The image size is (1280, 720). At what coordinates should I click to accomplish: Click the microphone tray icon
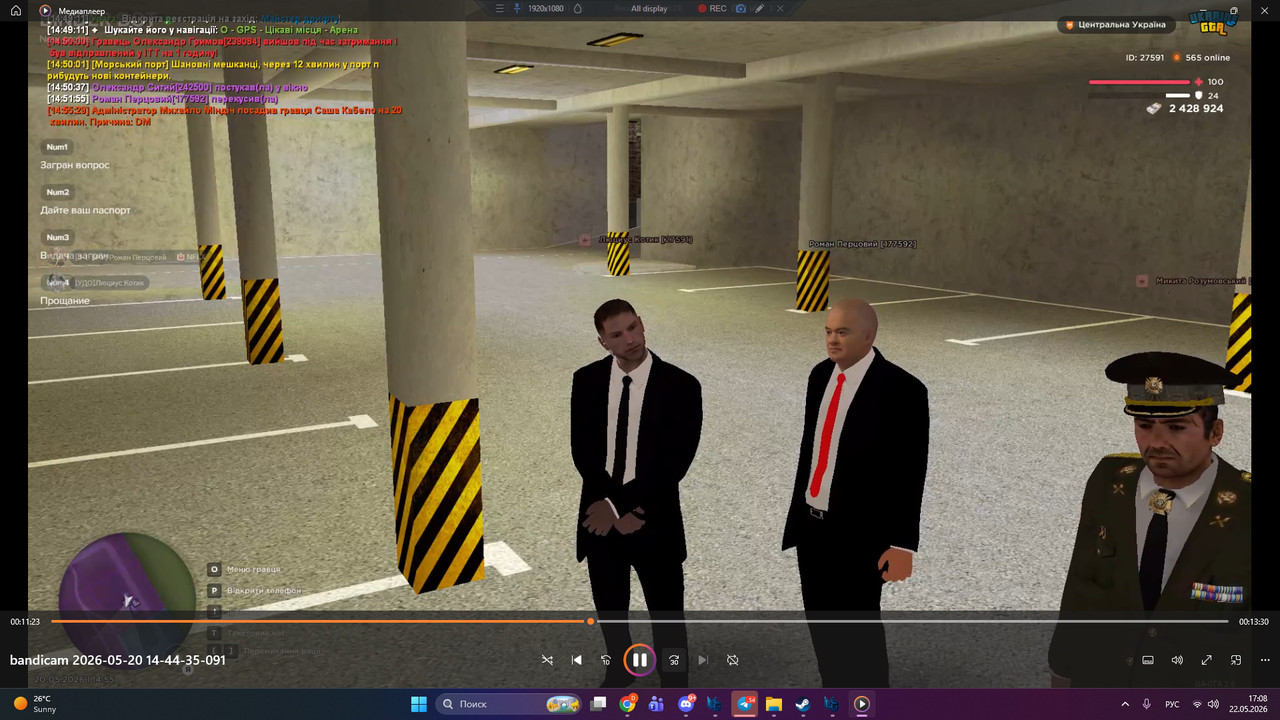(1147, 704)
